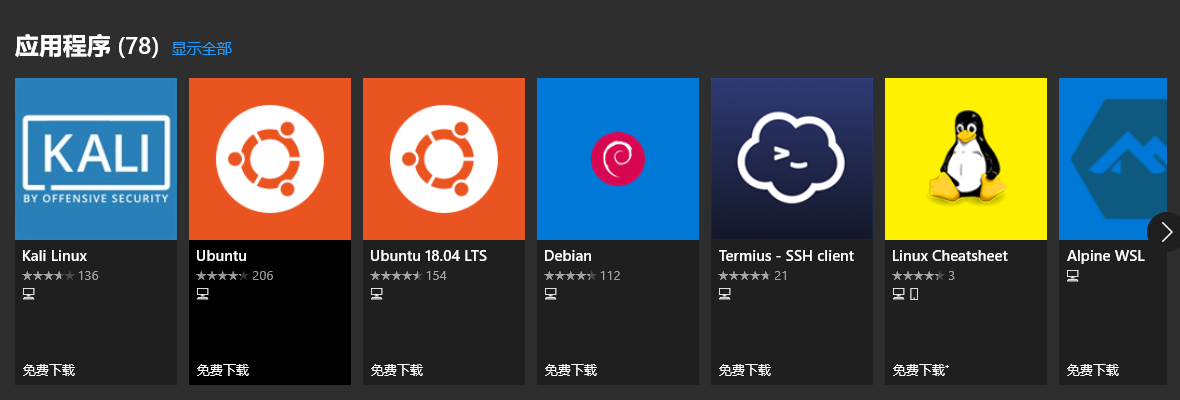The width and height of the screenshot is (1180, 400).
Task: Click the PC device icon under Ubuntu
Action: [202, 294]
